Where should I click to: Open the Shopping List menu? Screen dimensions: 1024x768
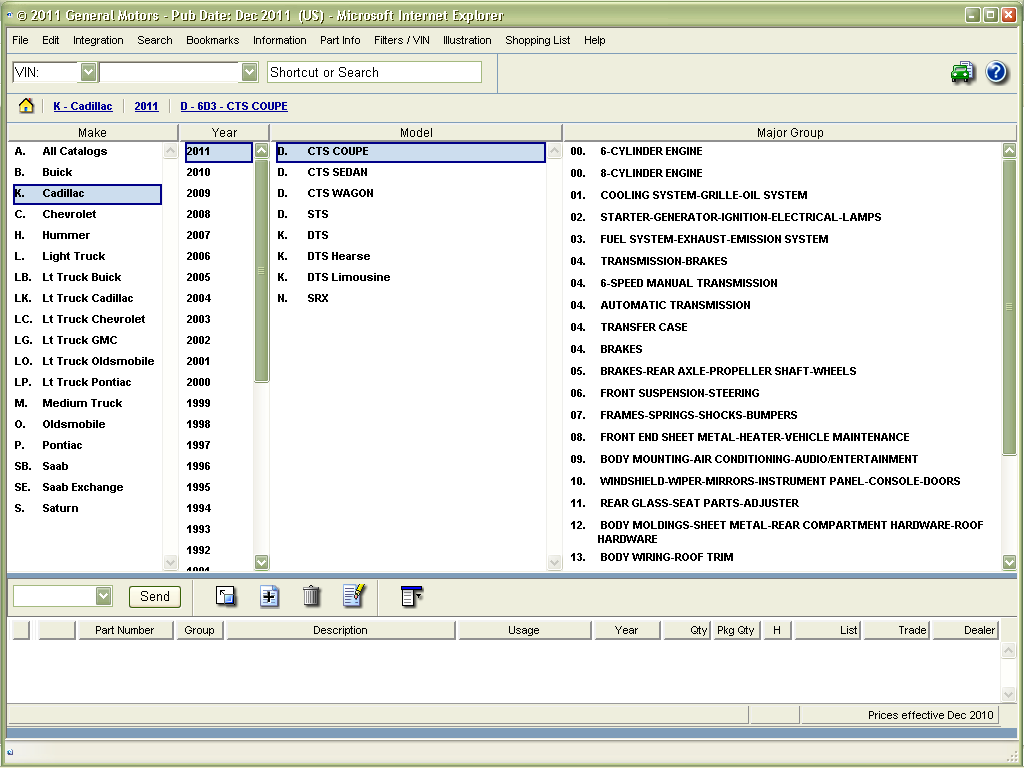[x=537, y=40]
